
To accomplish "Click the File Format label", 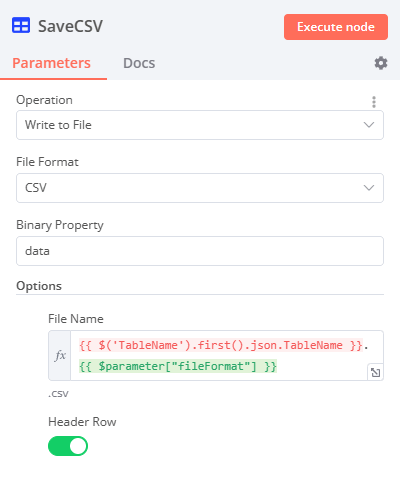I will point(47,162).
